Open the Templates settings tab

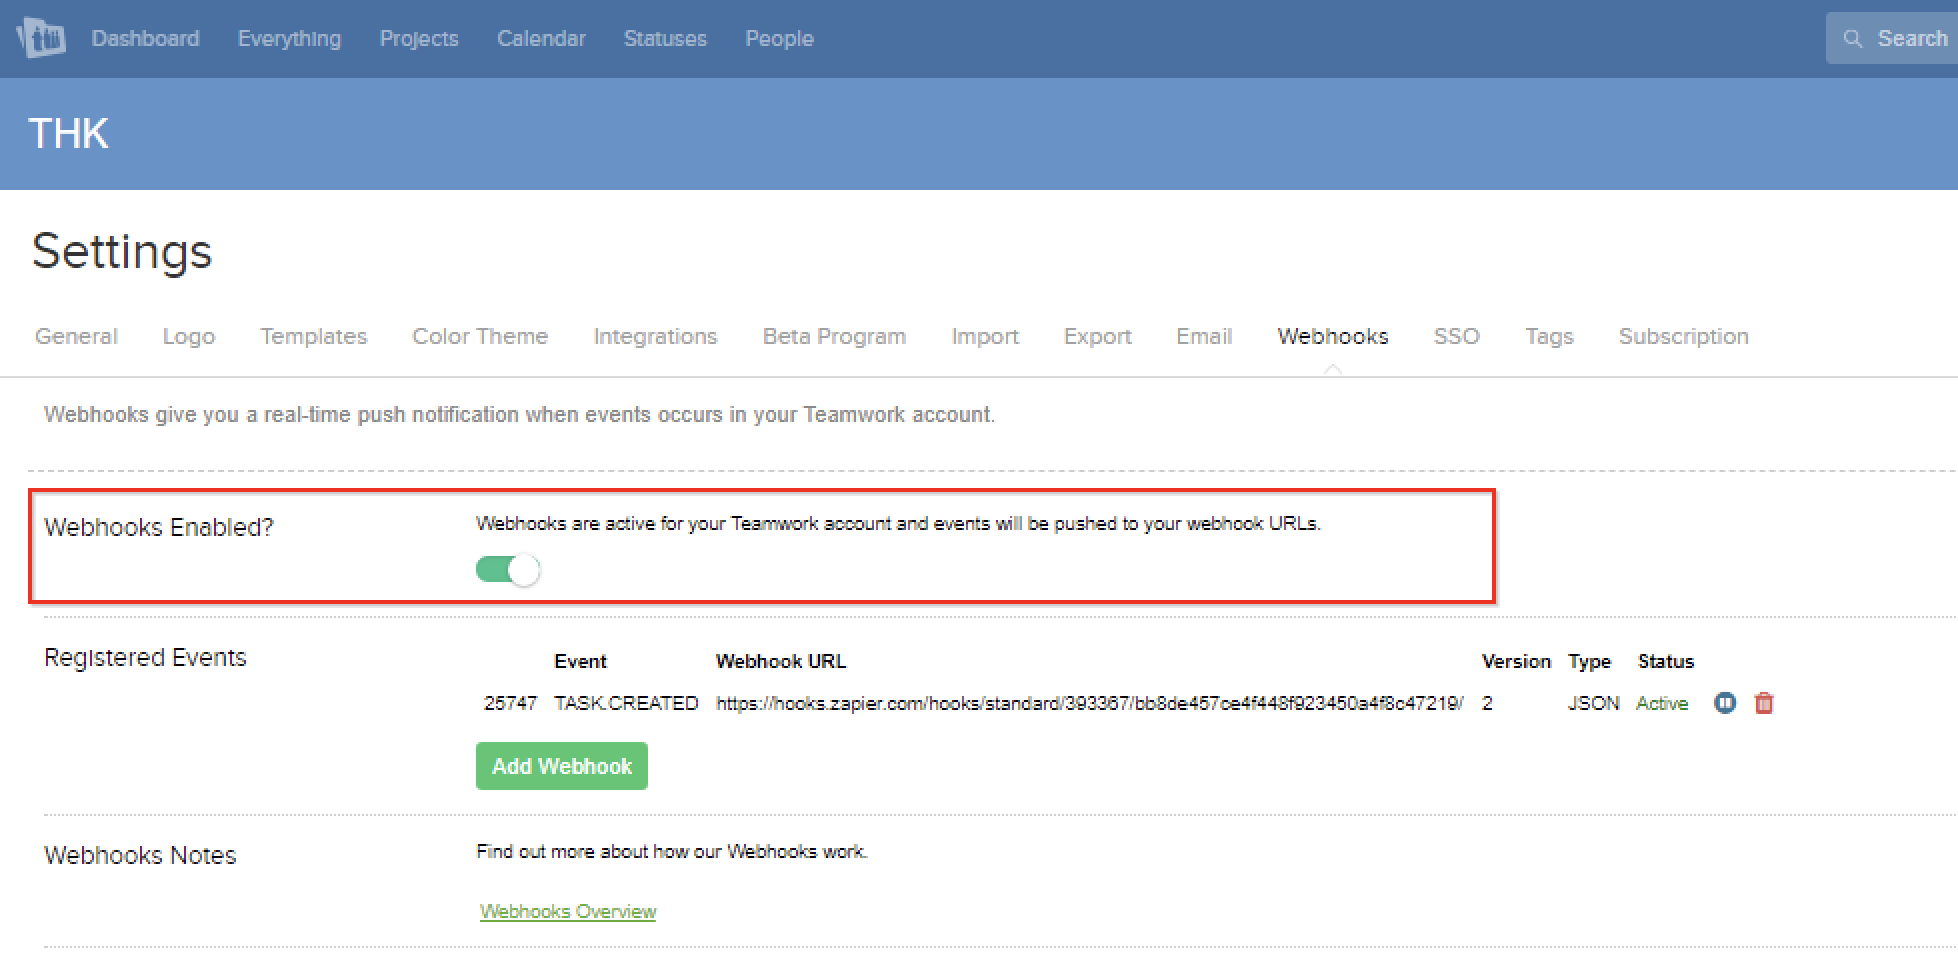point(314,336)
